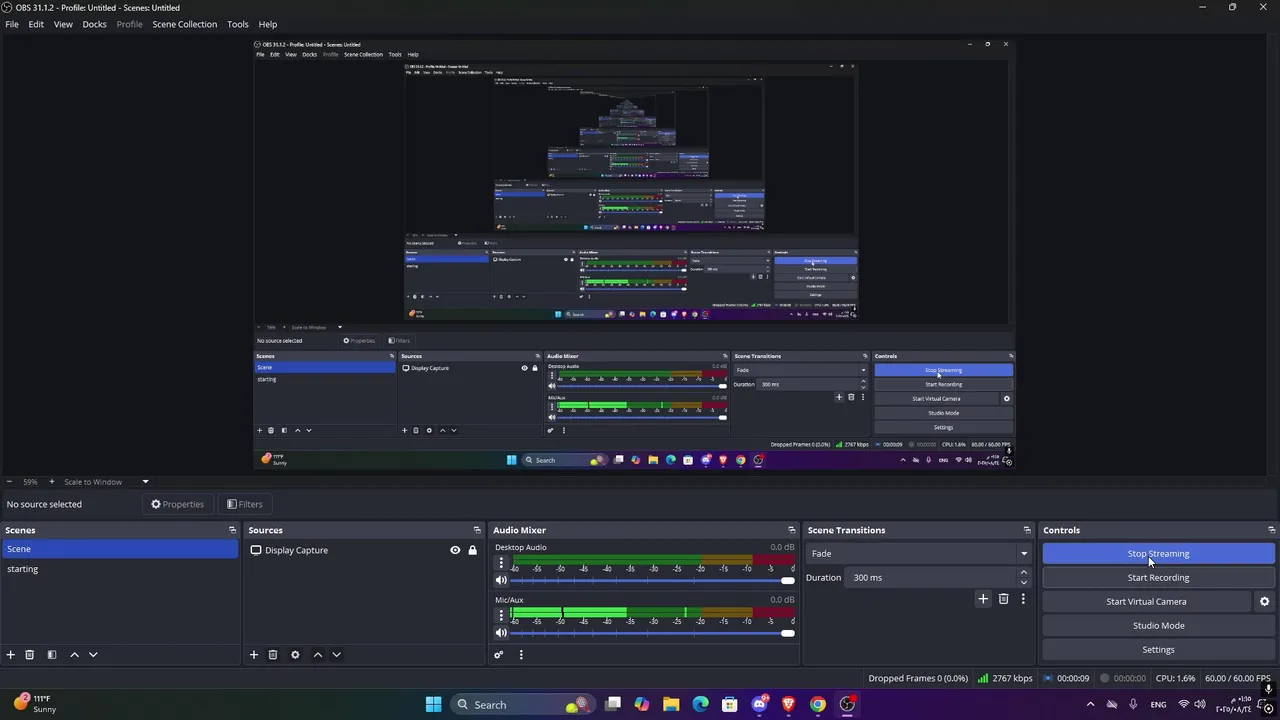Image resolution: width=1280 pixels, height=720 pixels.
Task: Open Edit menu
Action: 36,24
